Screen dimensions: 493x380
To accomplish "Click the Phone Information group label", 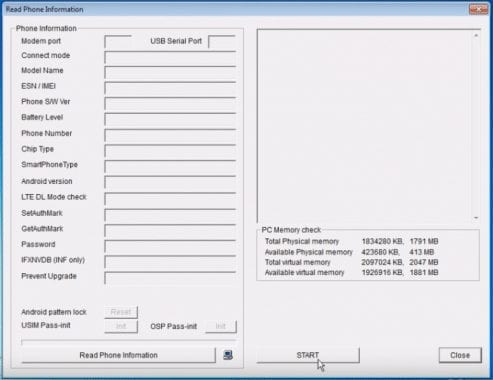I will pos(46,28).
